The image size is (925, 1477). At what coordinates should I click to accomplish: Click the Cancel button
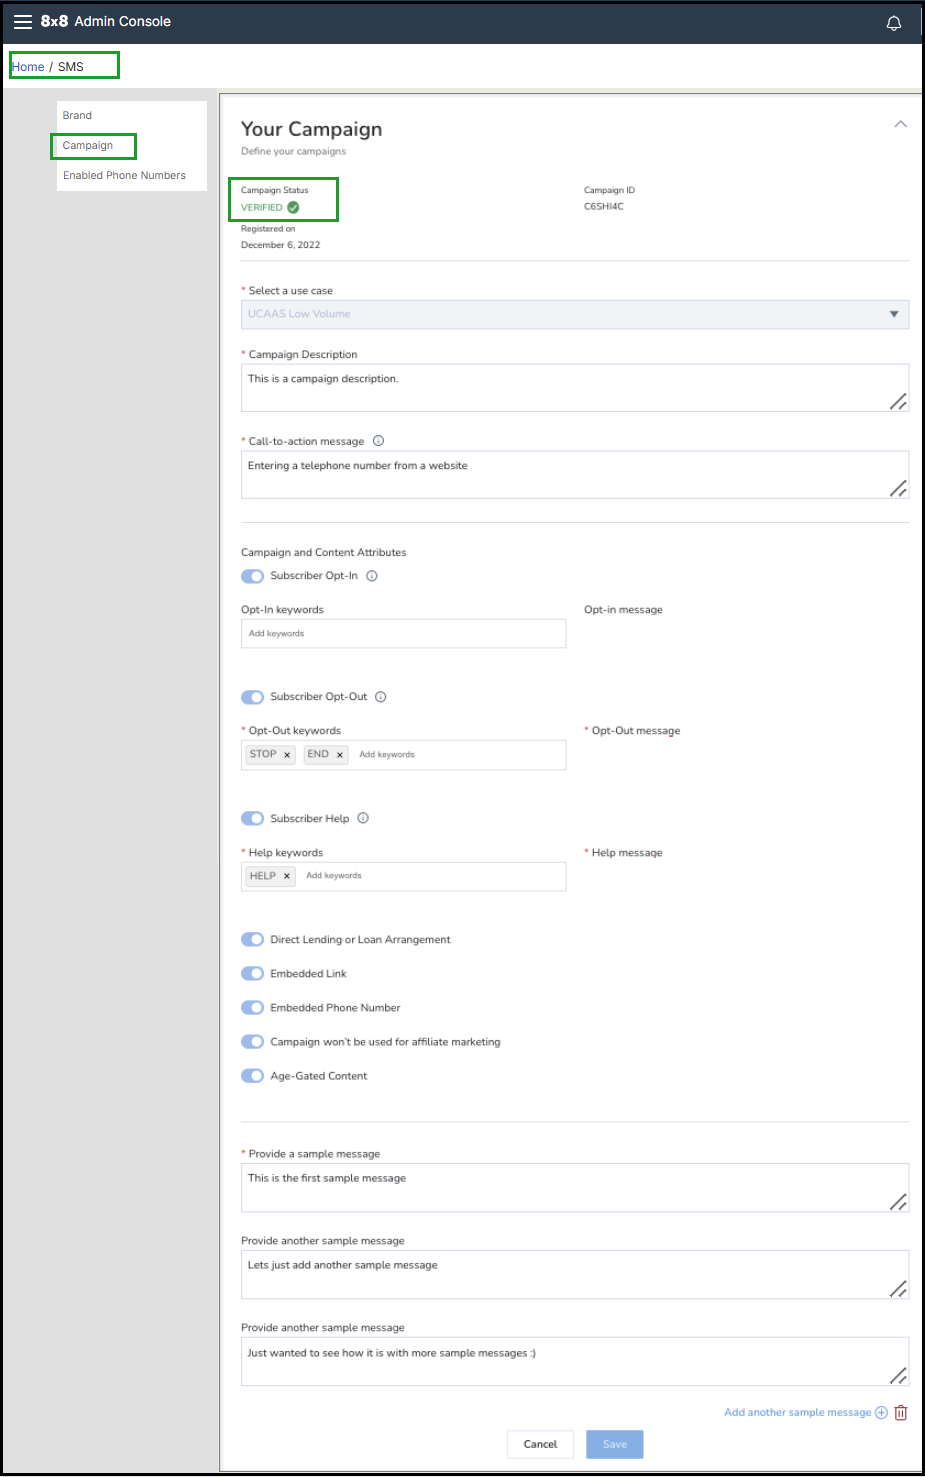(540, 1444)
